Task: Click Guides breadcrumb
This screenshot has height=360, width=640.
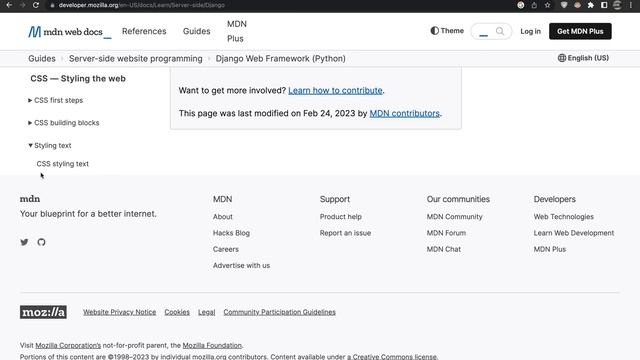Action: coord(42,58)
